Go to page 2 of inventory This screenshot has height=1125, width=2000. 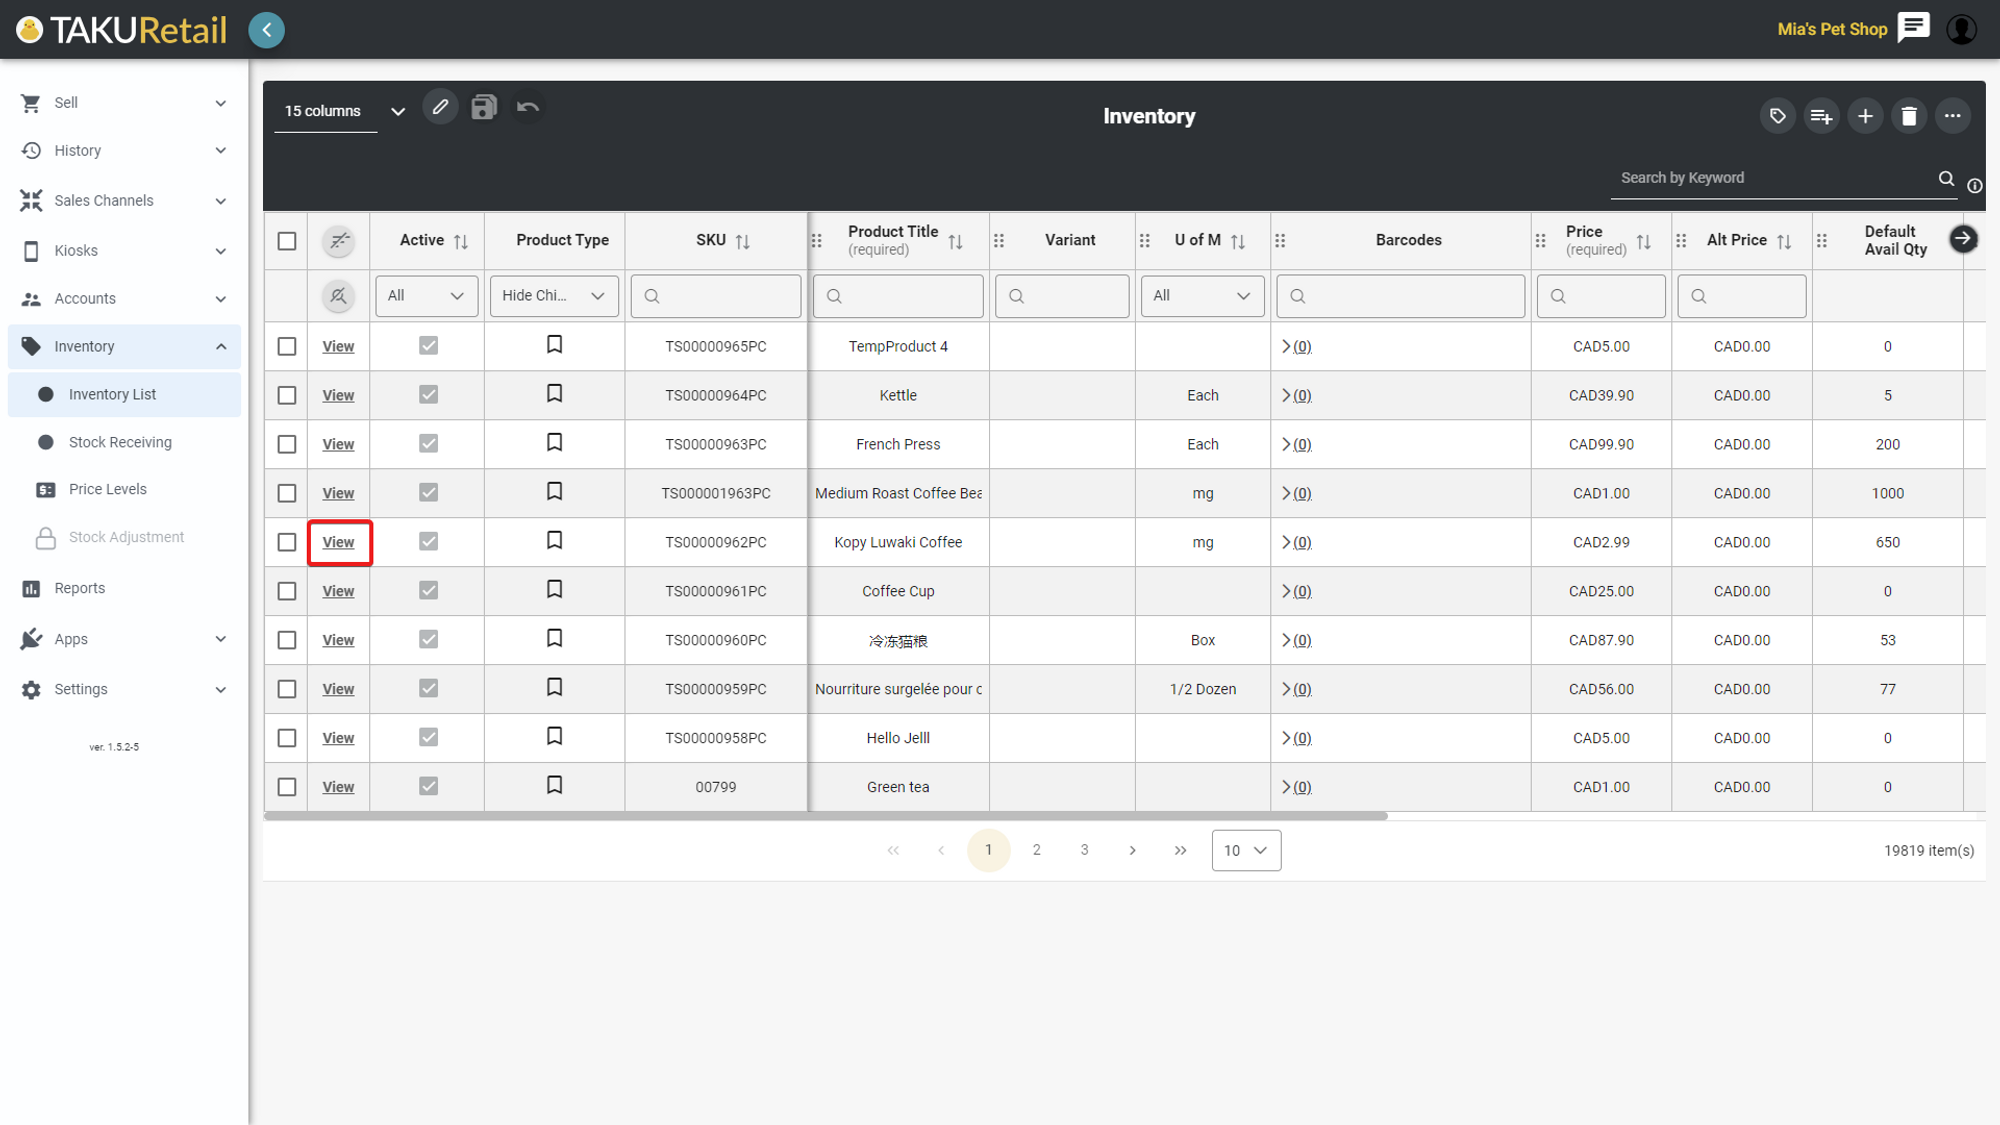point(1036,850)
